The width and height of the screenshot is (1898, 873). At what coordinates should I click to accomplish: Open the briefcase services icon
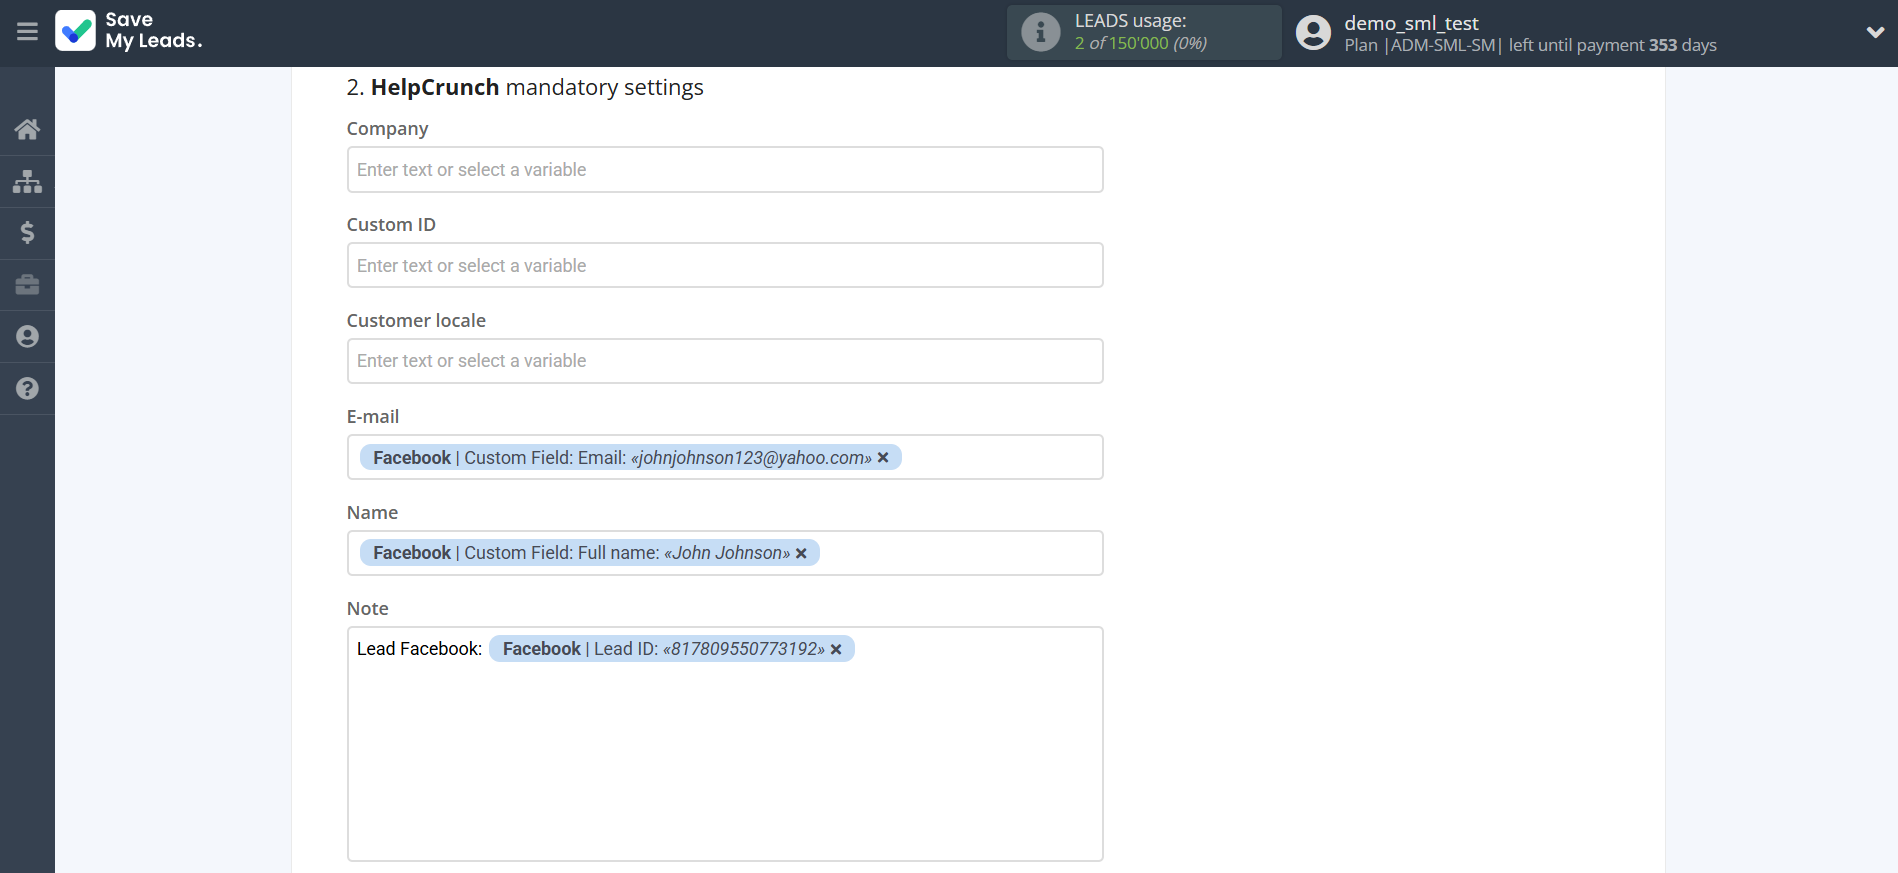(27, 285)
